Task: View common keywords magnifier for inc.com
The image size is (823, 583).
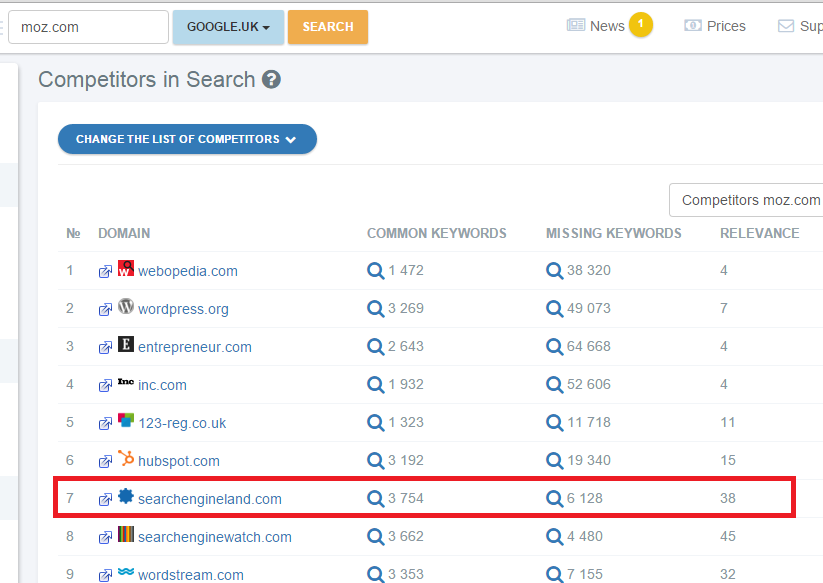Action: [x=375, y=385]
